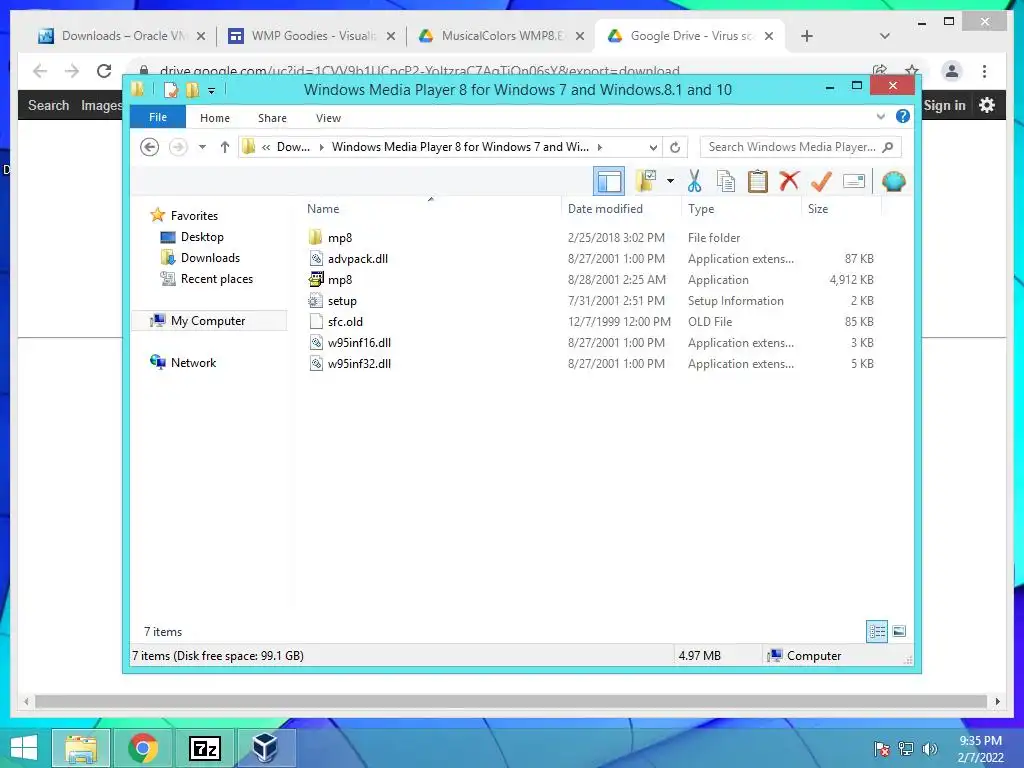
Task: Switch to Details view icon at bottom
Action: [877, 631]
